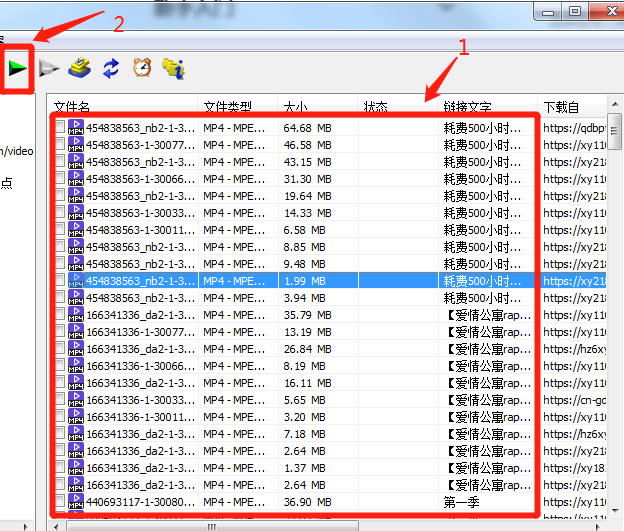Select file name 166341336-1-30077...

coord(141,332)
